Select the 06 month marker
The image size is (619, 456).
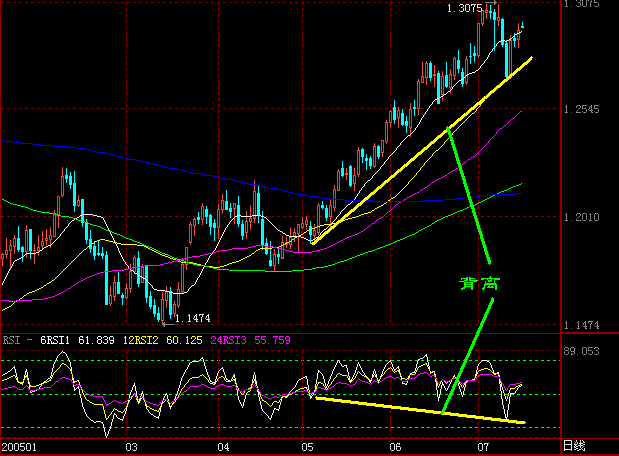tap(396, 447)
